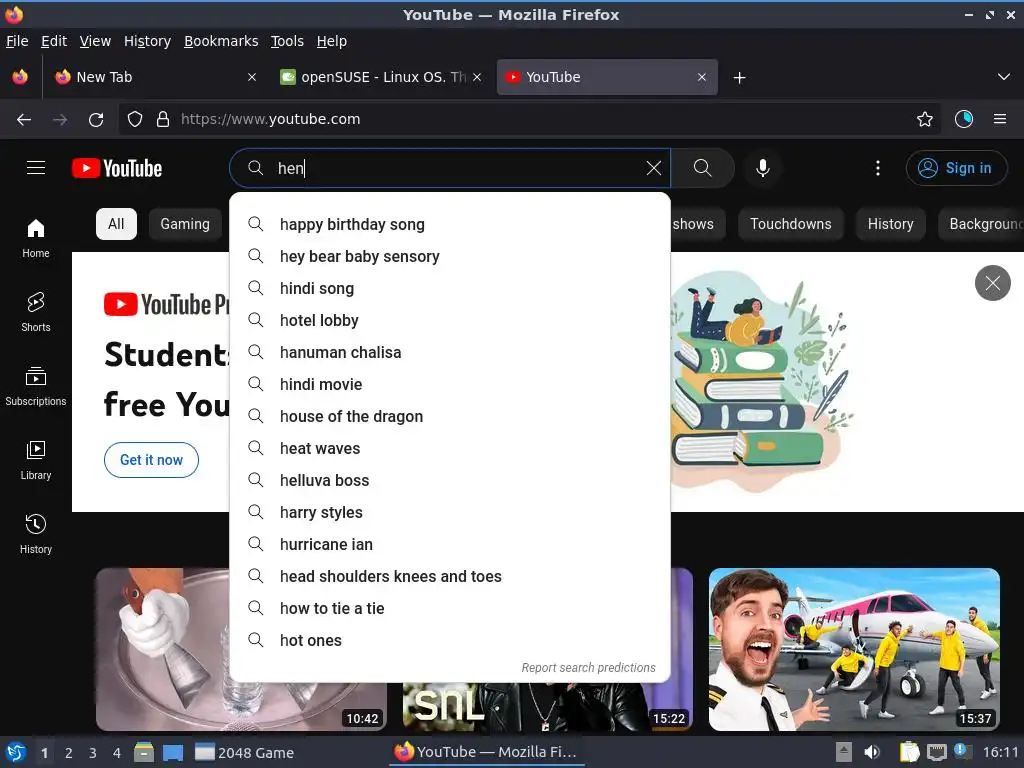This screenshot has width=1024, height=768.
Task: Choose suggestion 'hotel lobby'
Action: tap(450, 321)
